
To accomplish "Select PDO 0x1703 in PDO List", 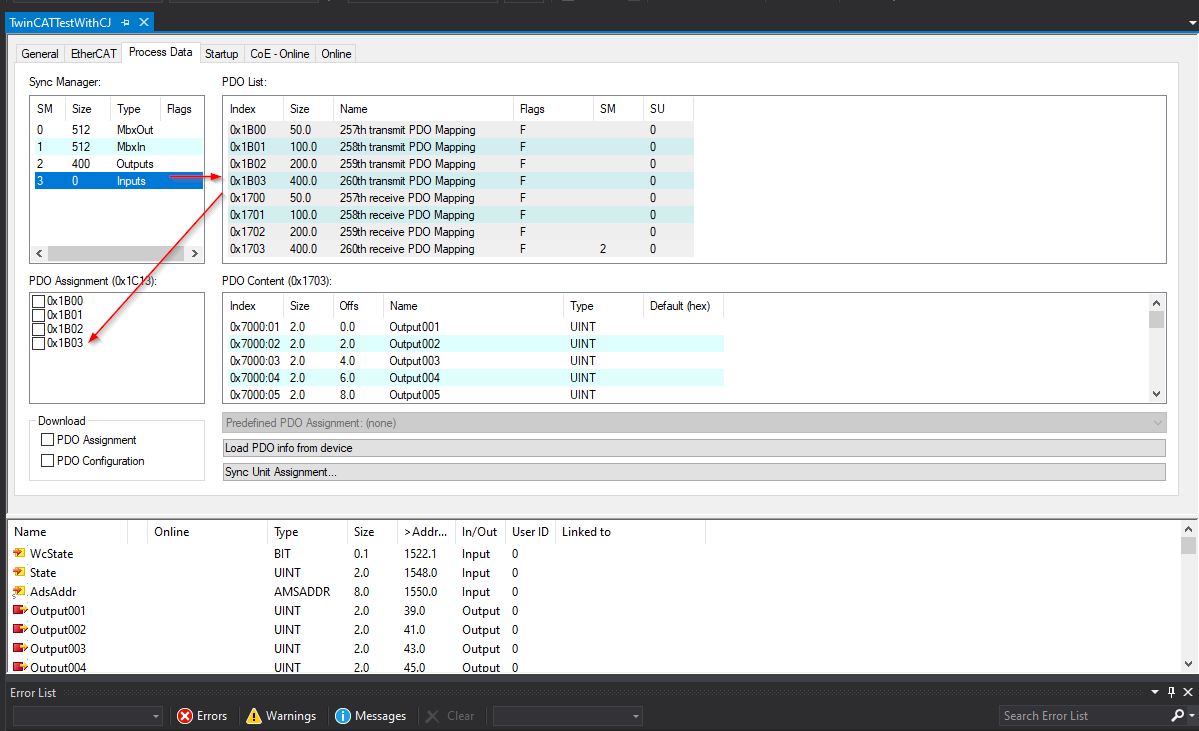I will tap(459, 249).
